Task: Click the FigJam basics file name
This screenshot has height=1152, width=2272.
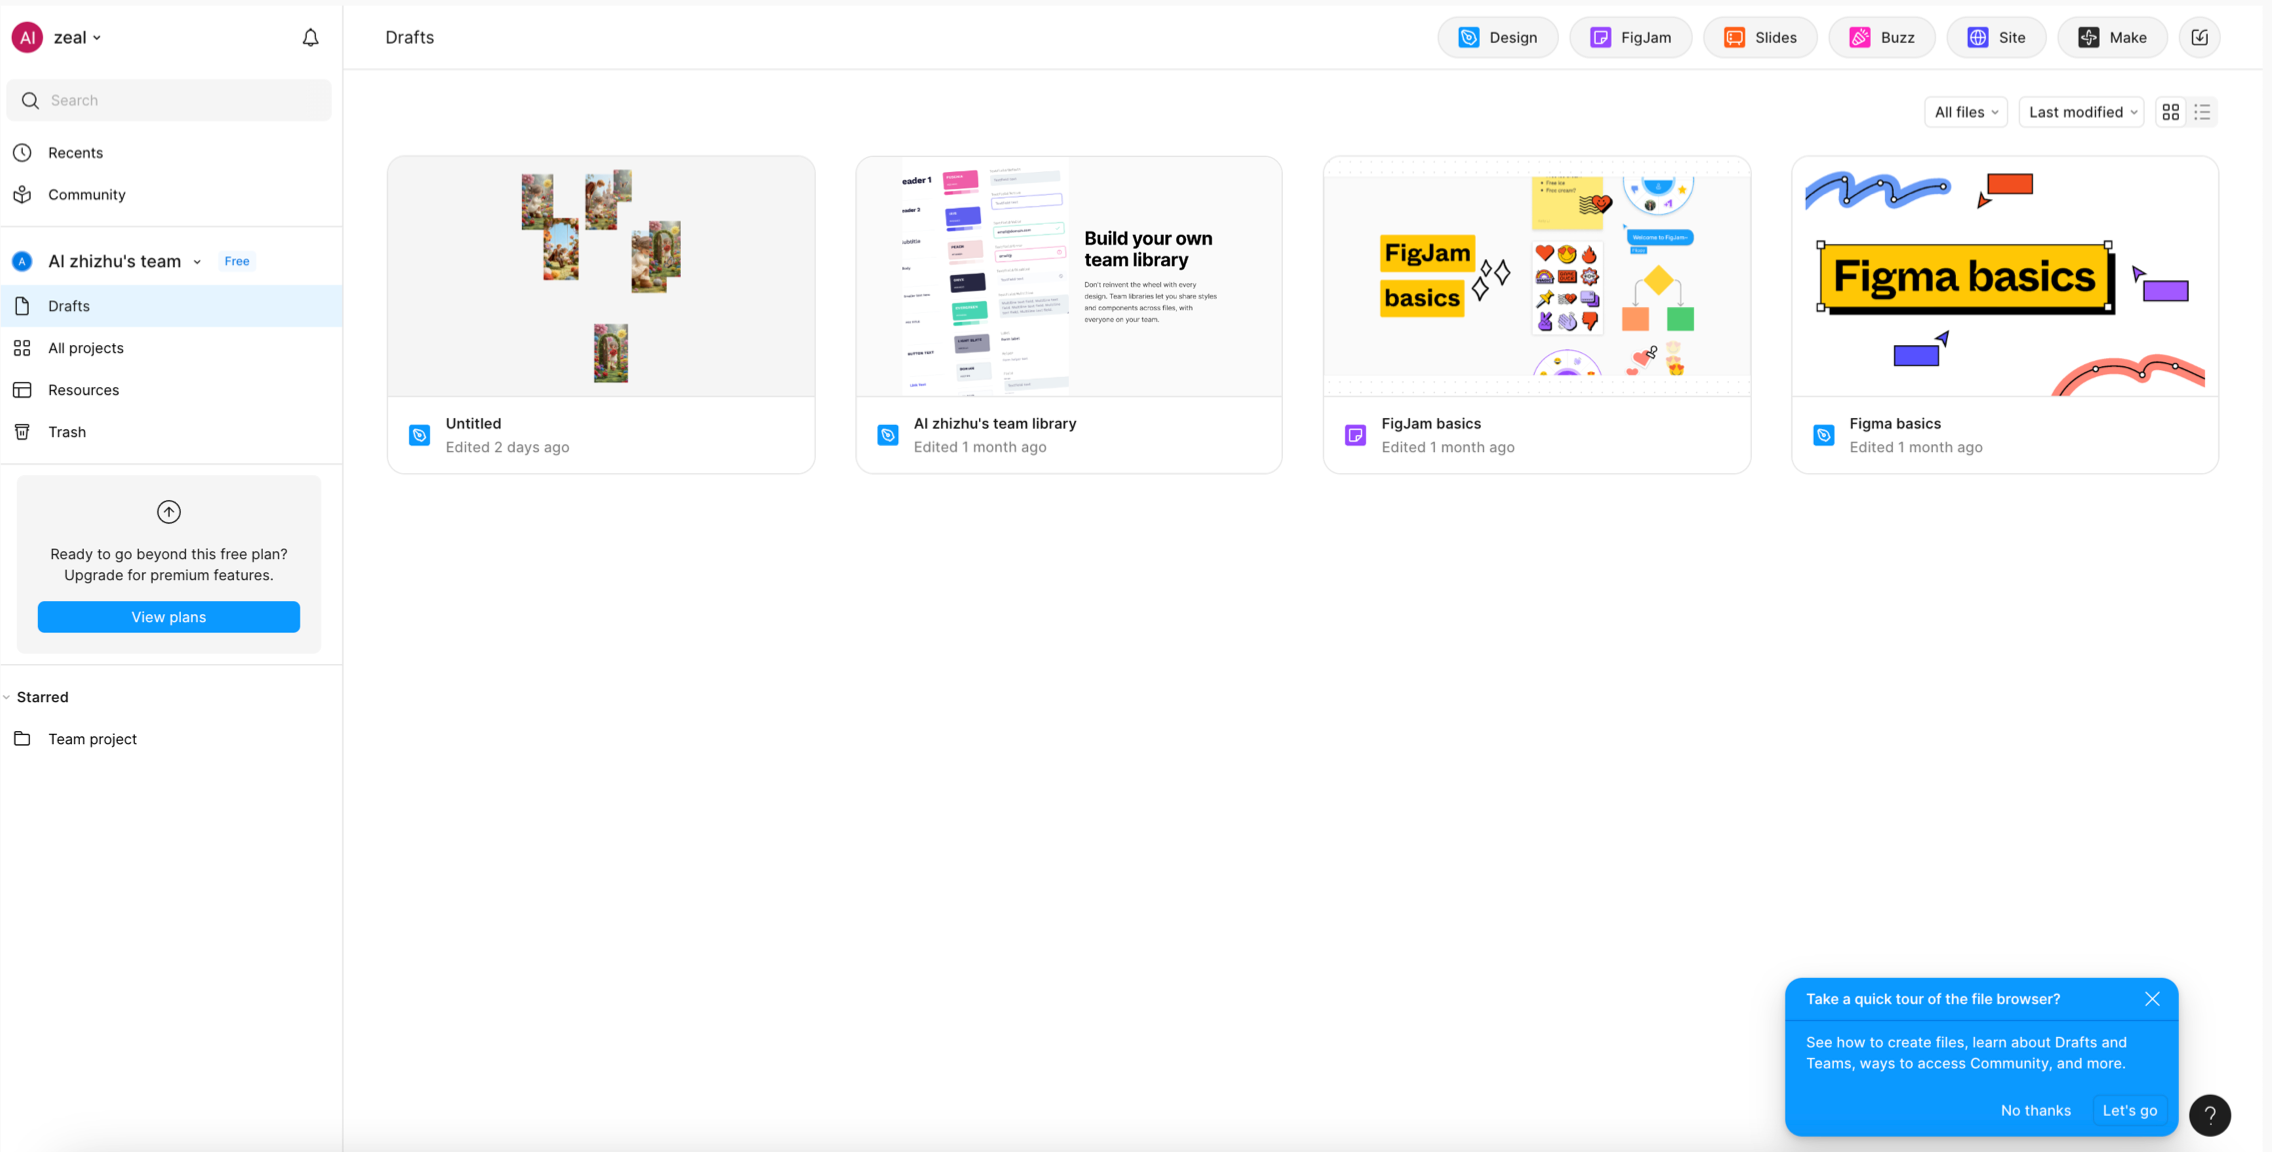Action: click(x=1431, y=424)
